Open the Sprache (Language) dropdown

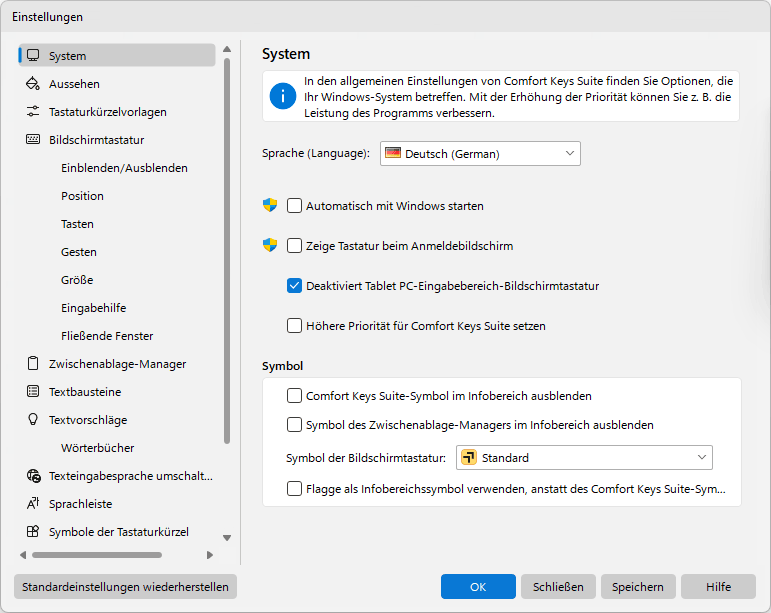coord(480,153)
